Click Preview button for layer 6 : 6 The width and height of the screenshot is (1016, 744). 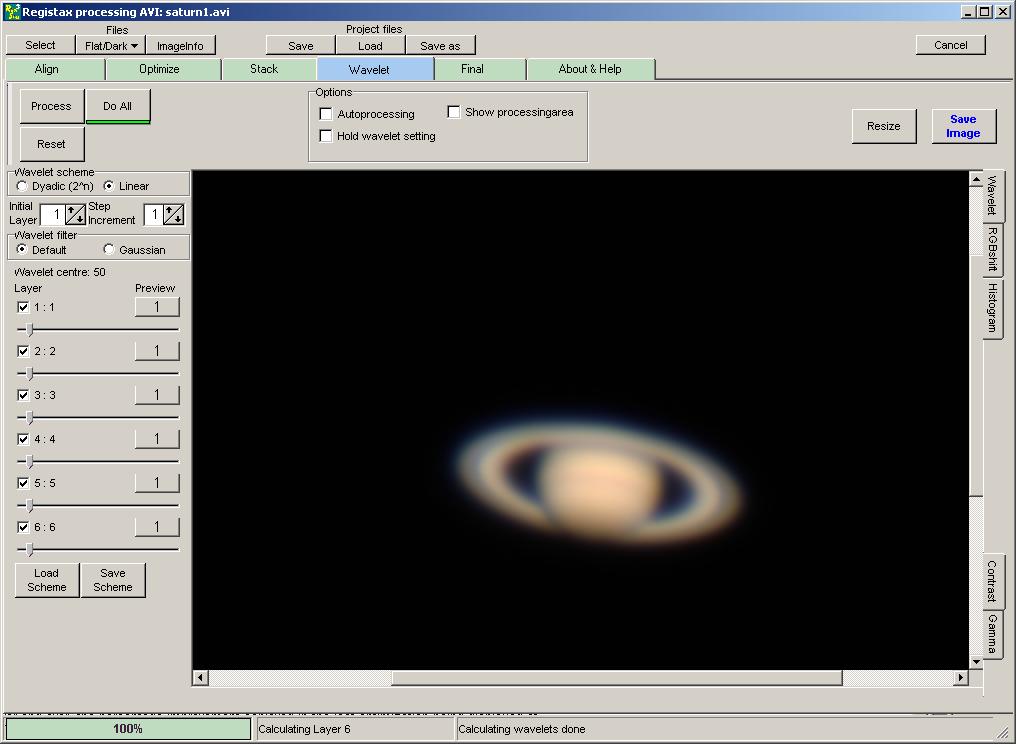(157, 528)
